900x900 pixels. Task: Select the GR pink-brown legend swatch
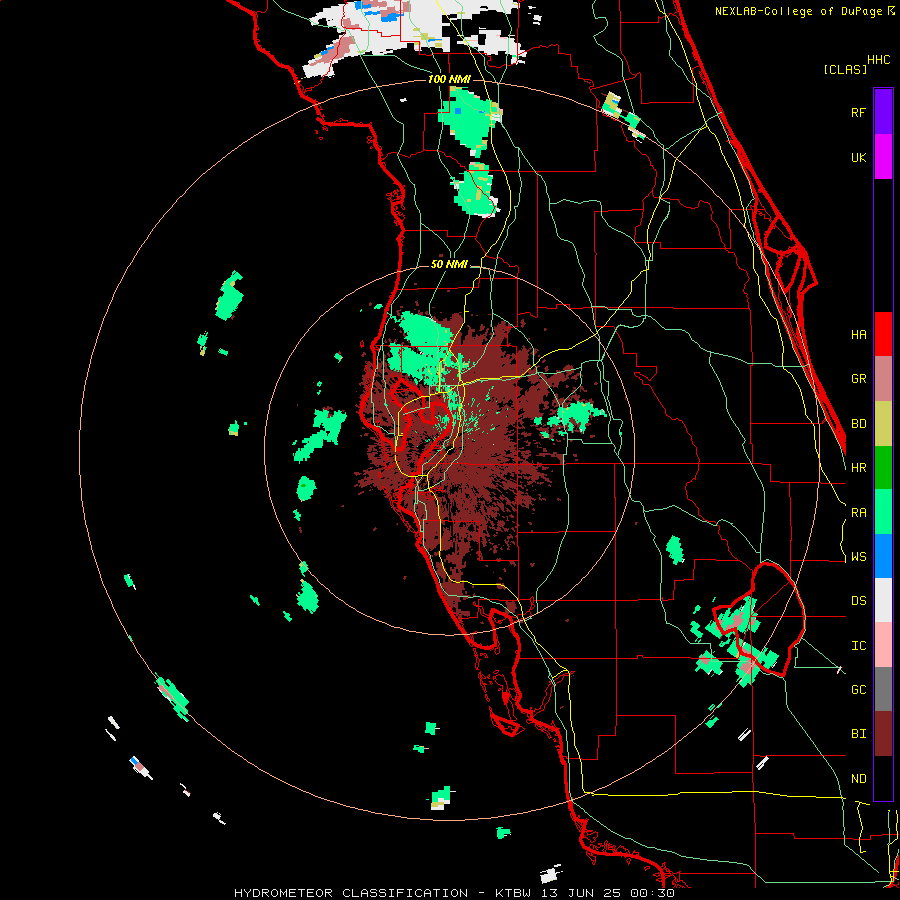click(x=883, y=379)
